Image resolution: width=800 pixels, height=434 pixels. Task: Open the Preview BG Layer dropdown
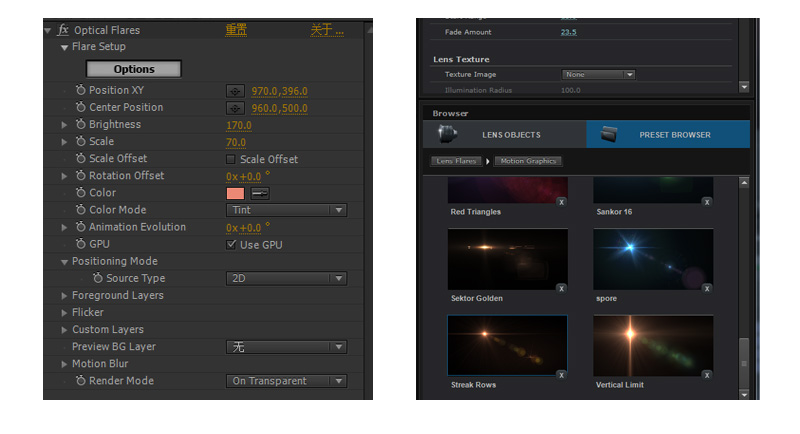tap(286, 347)
